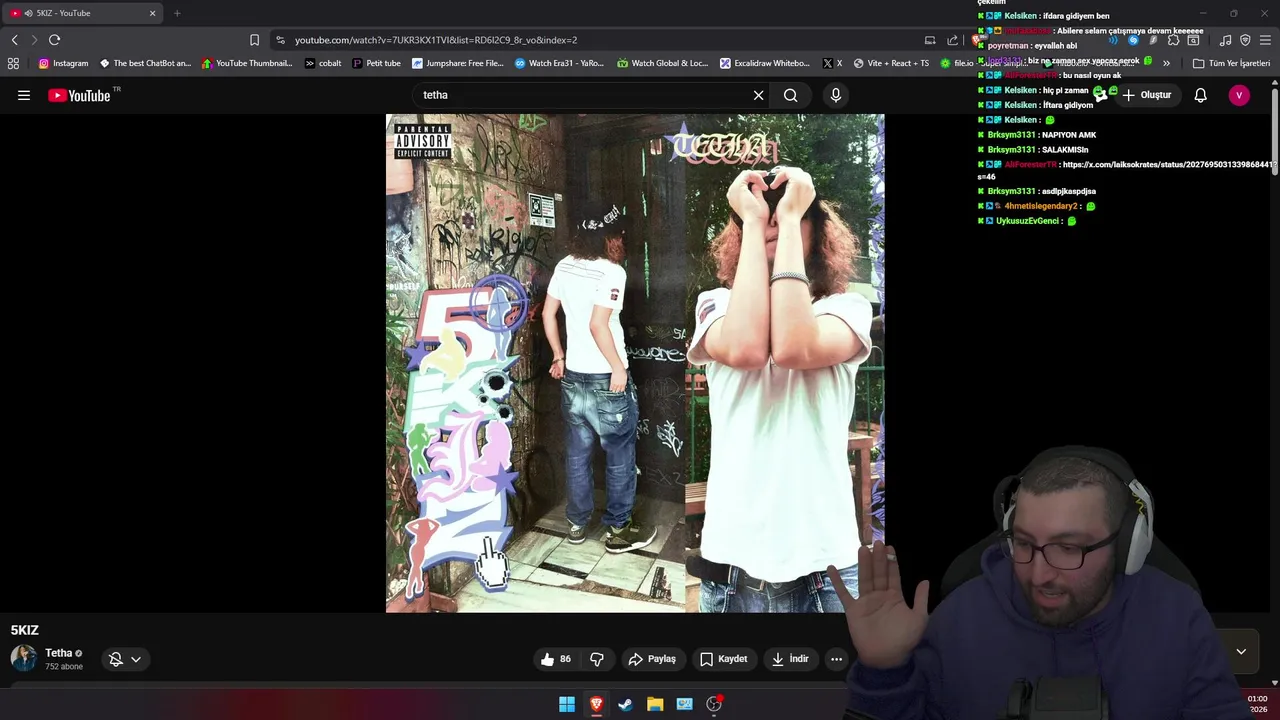Dislike the 5KIZ video

point(597,659)
